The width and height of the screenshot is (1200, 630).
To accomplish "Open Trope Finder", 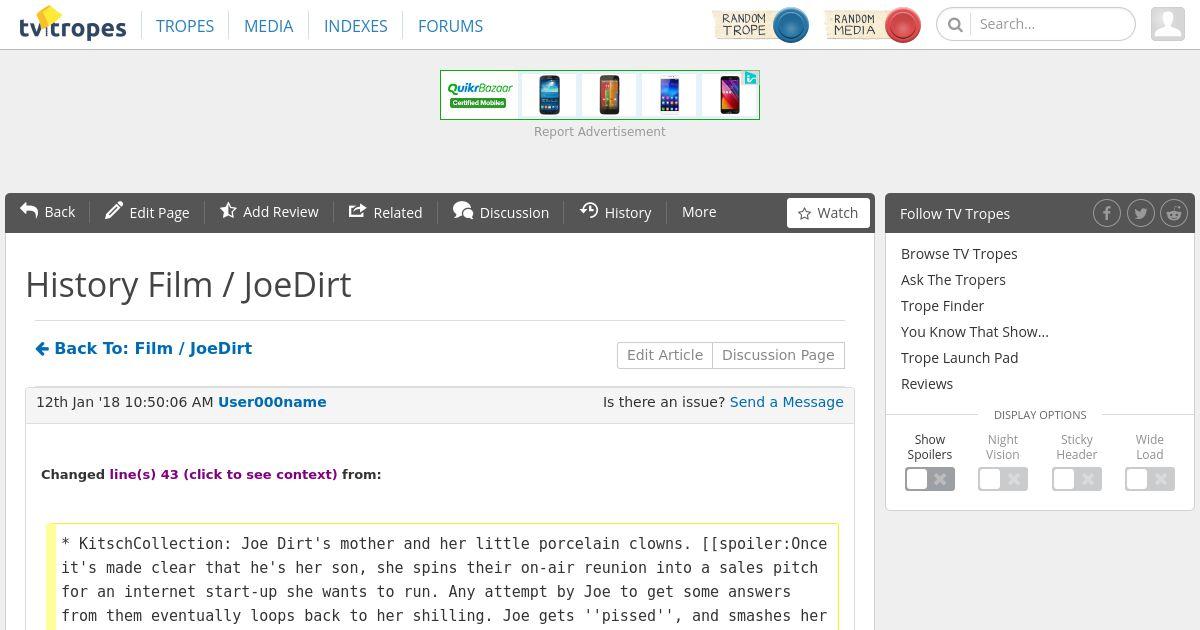I will 942,306.
